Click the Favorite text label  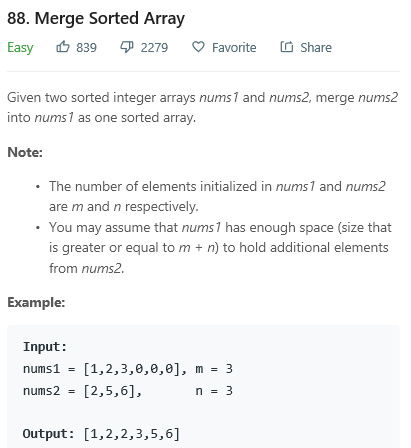[x=234, y=48]
